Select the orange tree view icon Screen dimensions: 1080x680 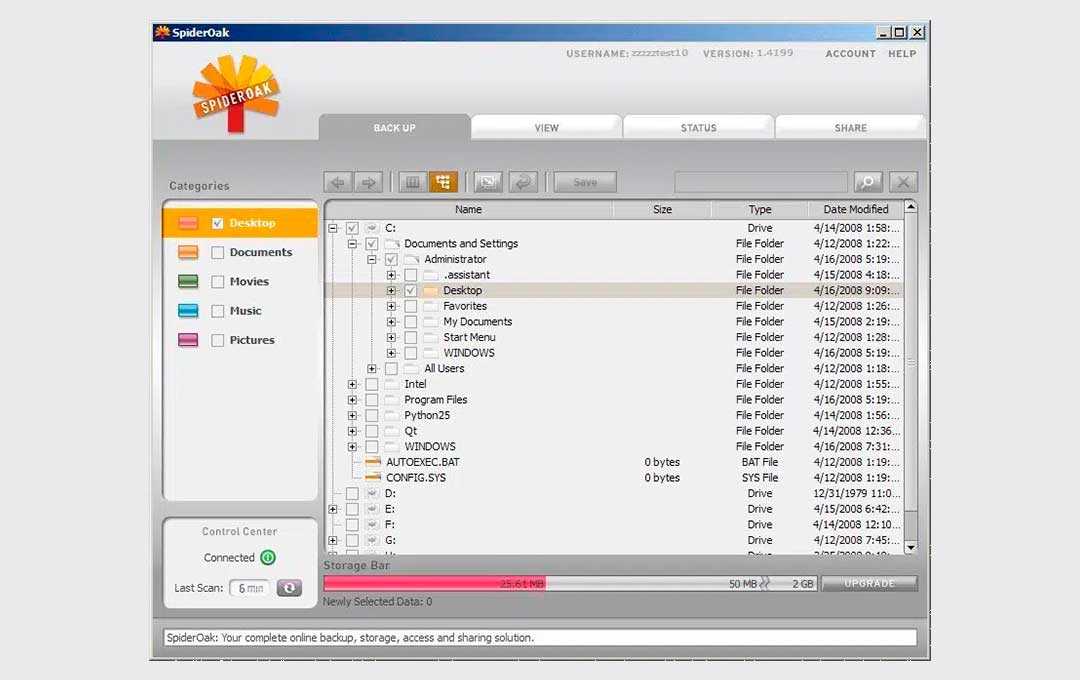tap(444, 182)
